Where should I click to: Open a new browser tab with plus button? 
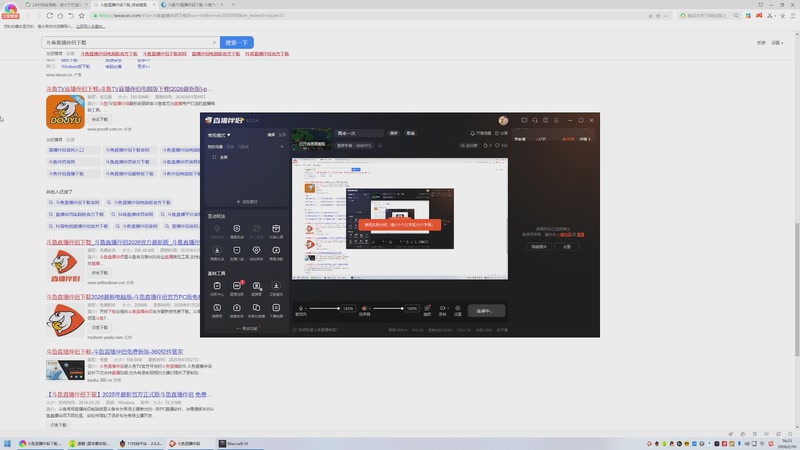click(233, 5)
